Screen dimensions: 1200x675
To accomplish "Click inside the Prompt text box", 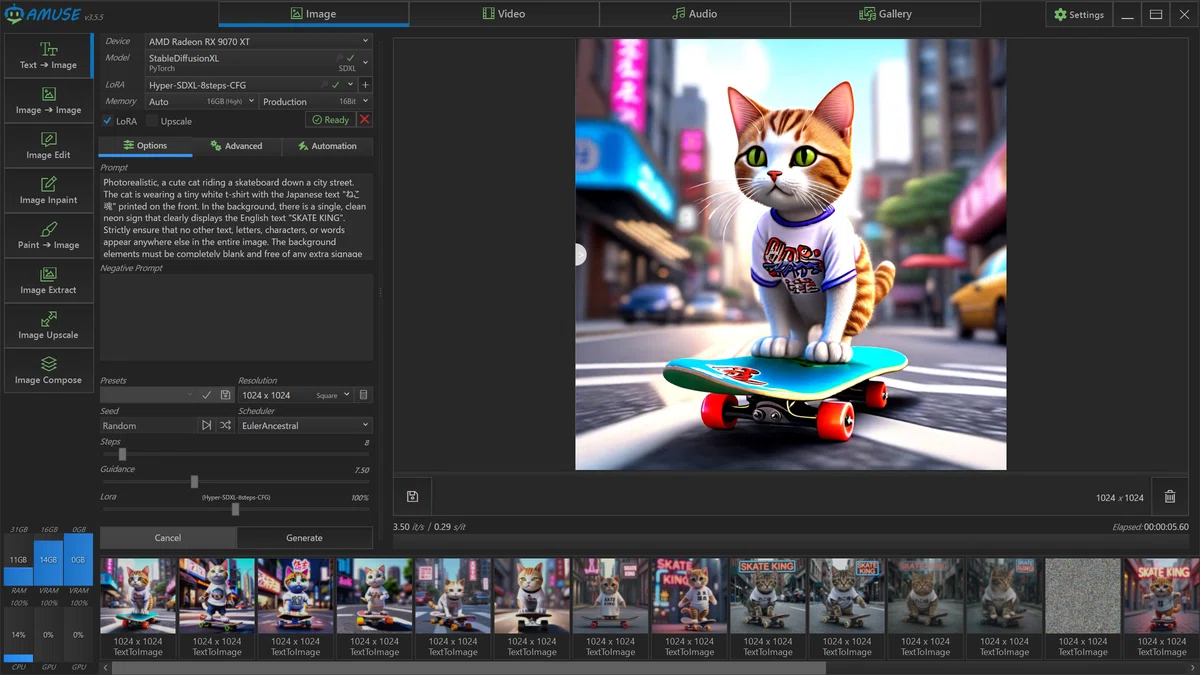I will [236, 217].
